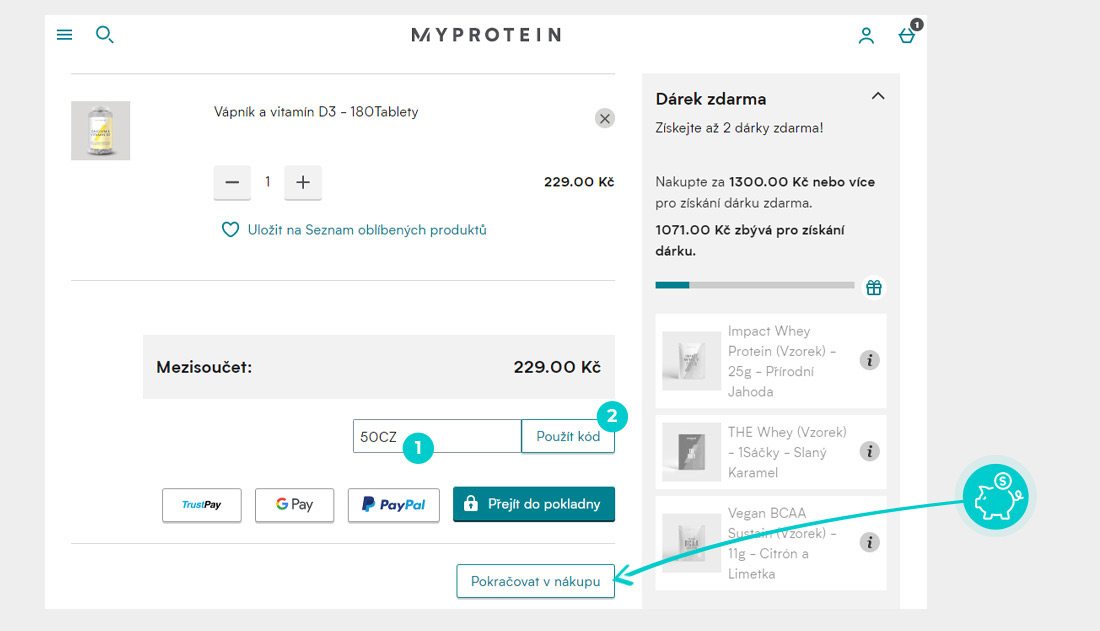This screenshot has width=1100, height=631.
Task: Show info for Impact Whey Protein sample
Action: coord(869,360)
